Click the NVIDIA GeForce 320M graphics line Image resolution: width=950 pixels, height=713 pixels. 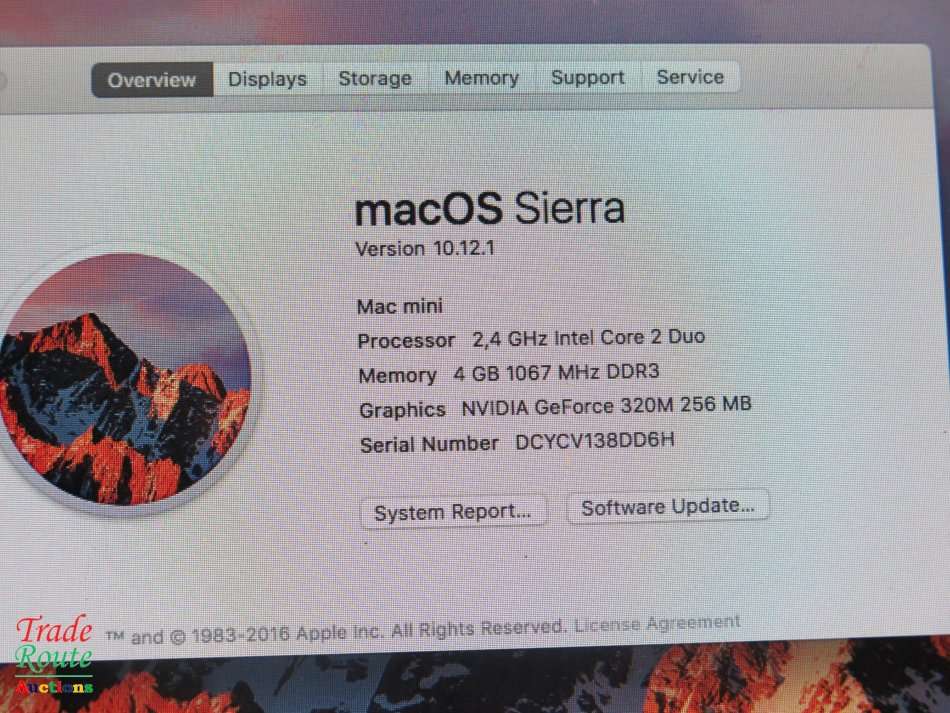[x=555, y=407]
